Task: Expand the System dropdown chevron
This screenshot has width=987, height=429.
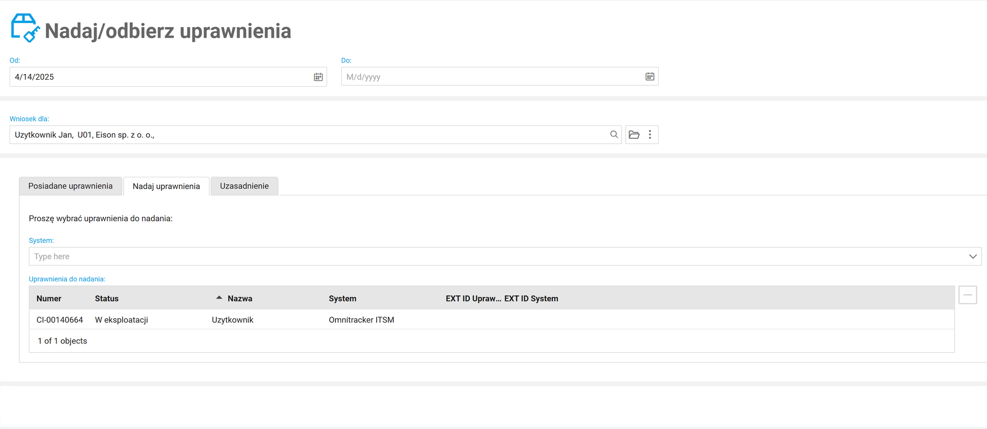Action: pyautogui.click(x=972, y=257)
